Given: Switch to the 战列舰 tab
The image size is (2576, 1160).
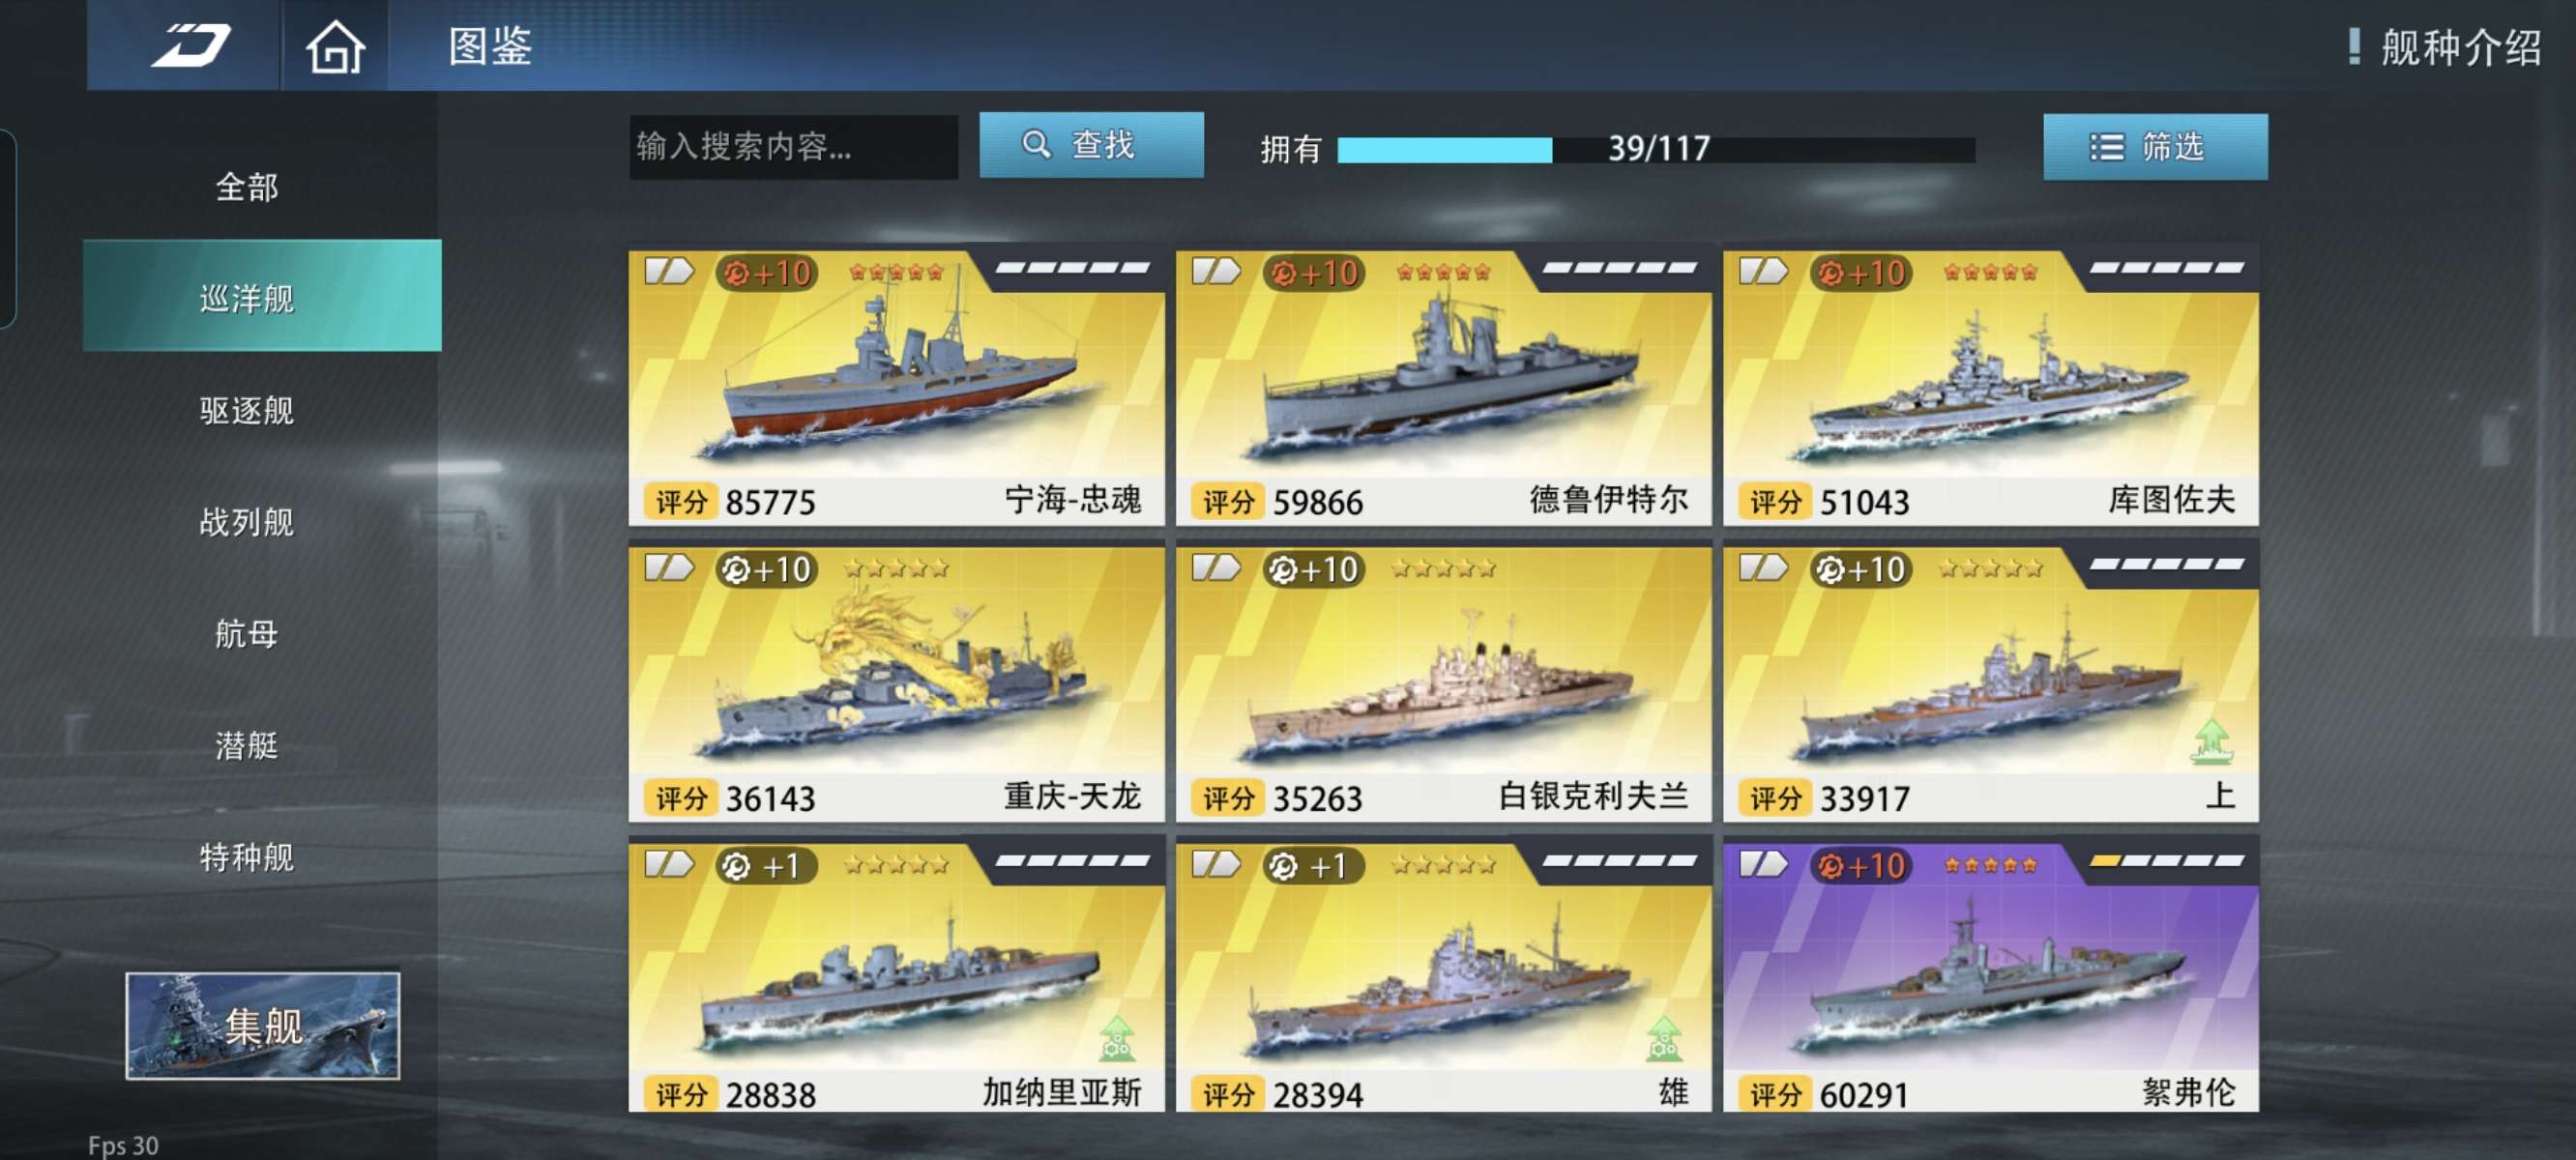Looking at the screenshot, I should pos(247,522).
